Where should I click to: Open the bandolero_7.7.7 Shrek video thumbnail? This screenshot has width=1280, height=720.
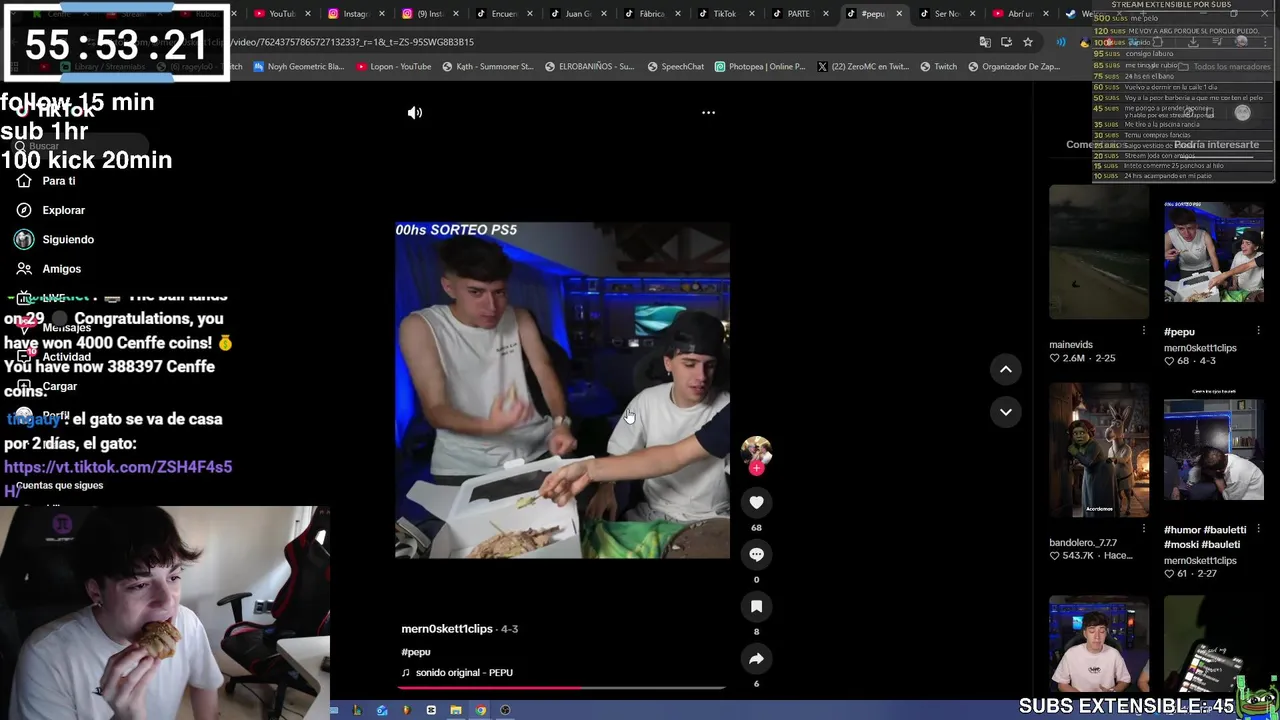coord(1099,450)
